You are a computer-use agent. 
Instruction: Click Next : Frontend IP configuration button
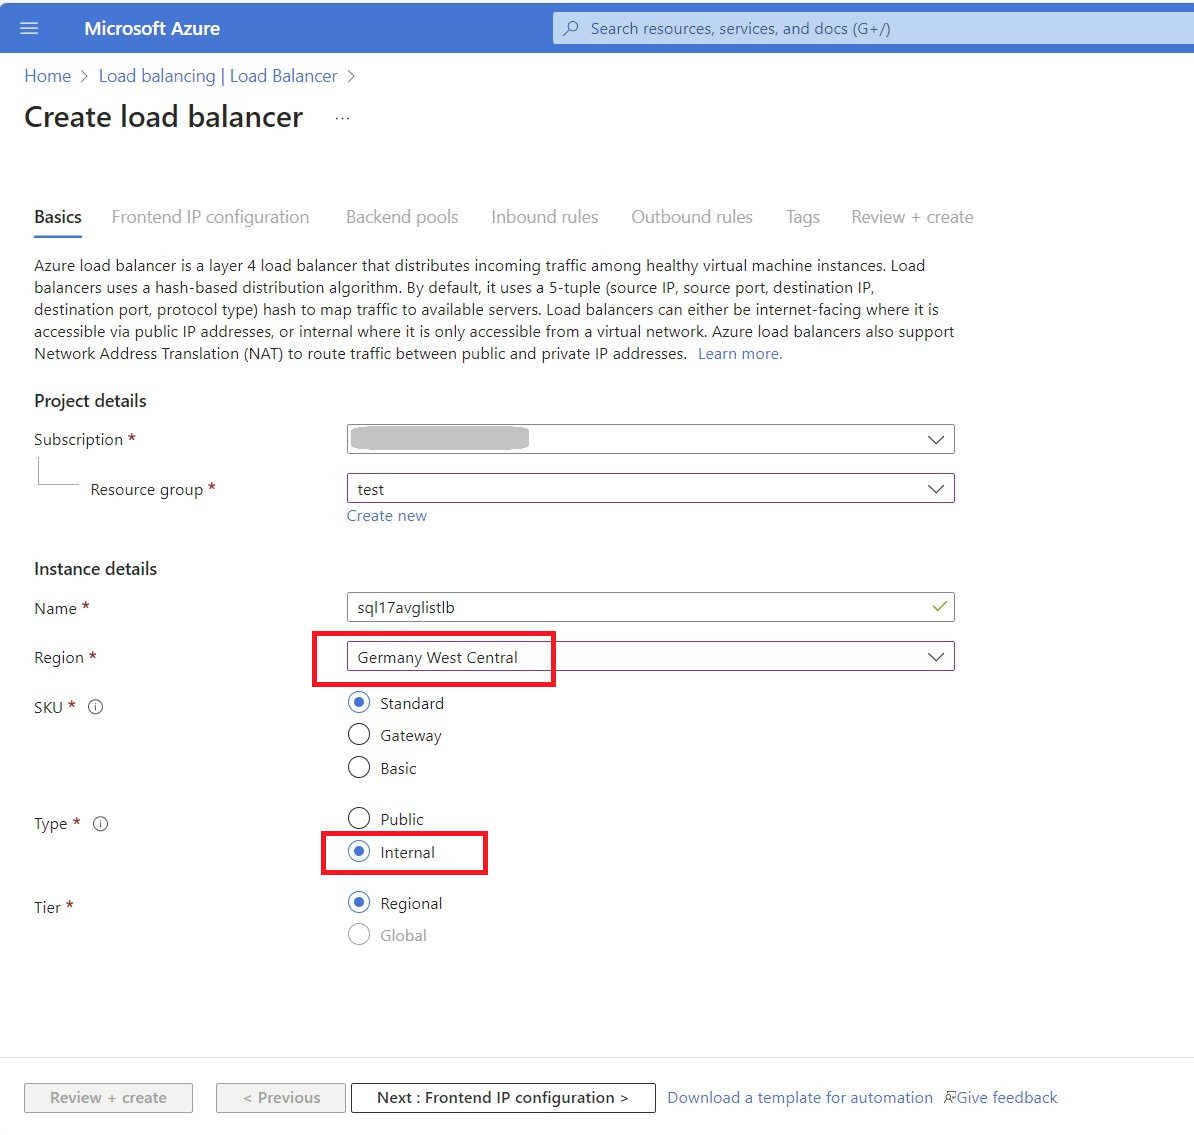[503, 1098]
